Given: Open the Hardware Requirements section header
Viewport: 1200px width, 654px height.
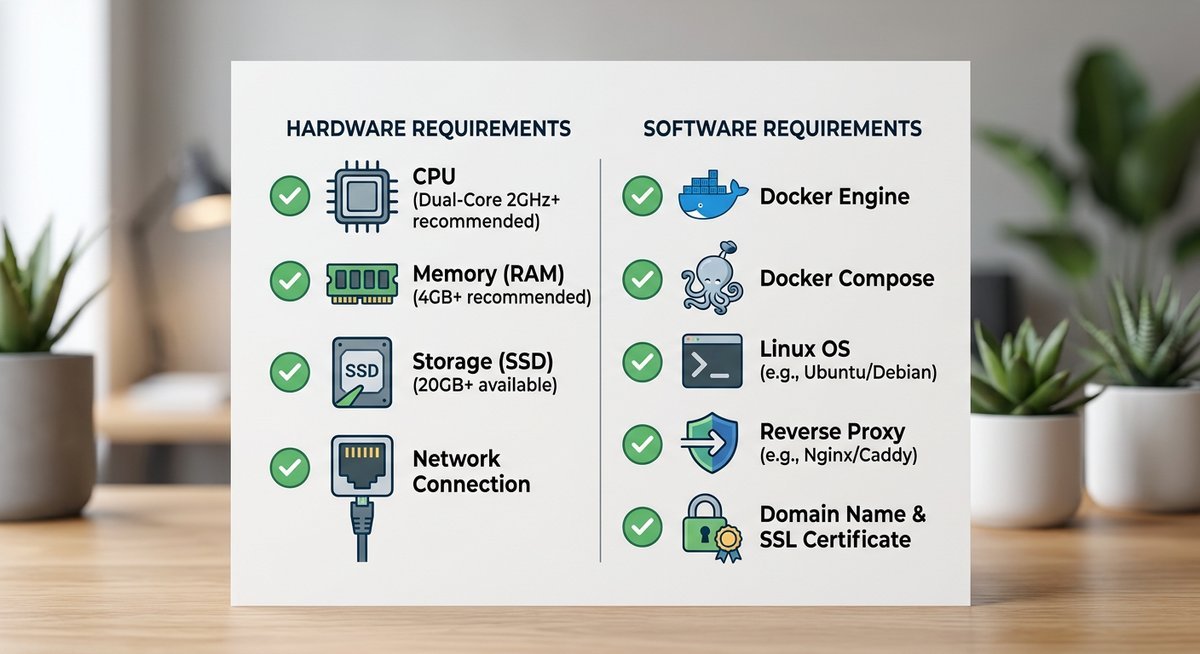Looking at the screenshot, I should 430,128.
